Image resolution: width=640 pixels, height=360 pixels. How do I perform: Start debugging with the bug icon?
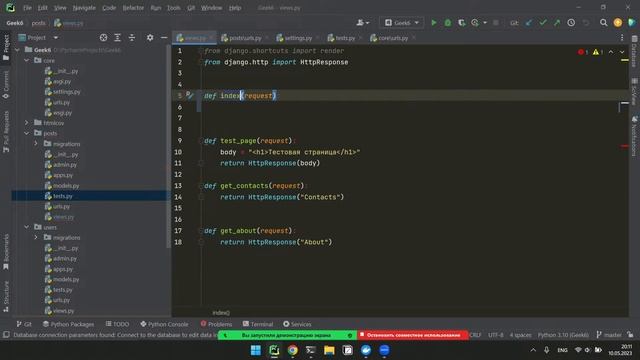[x=448, y=23]
